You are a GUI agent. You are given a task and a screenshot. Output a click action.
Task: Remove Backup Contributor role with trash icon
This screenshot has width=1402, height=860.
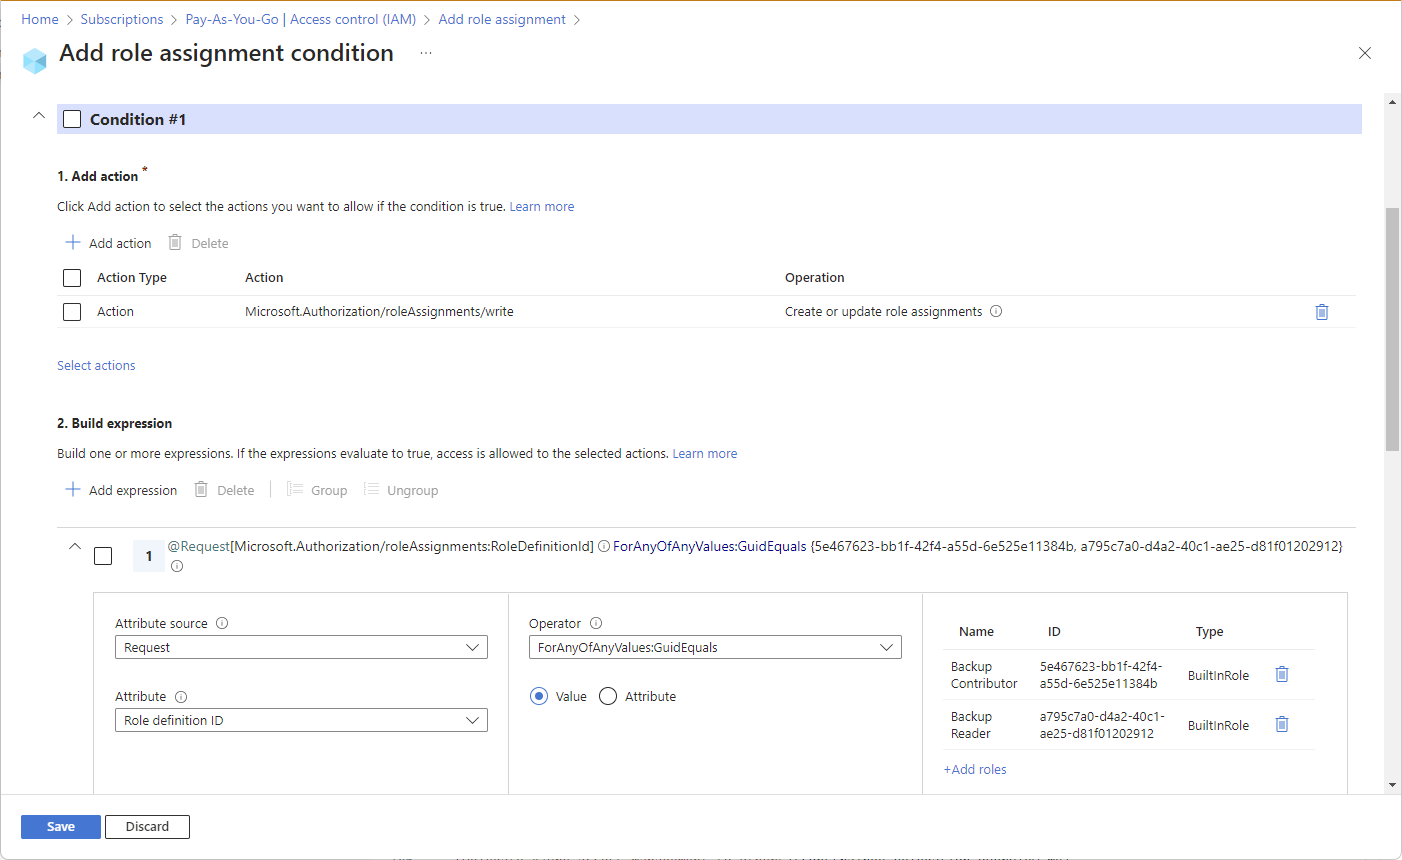(x=1281, y=675)
